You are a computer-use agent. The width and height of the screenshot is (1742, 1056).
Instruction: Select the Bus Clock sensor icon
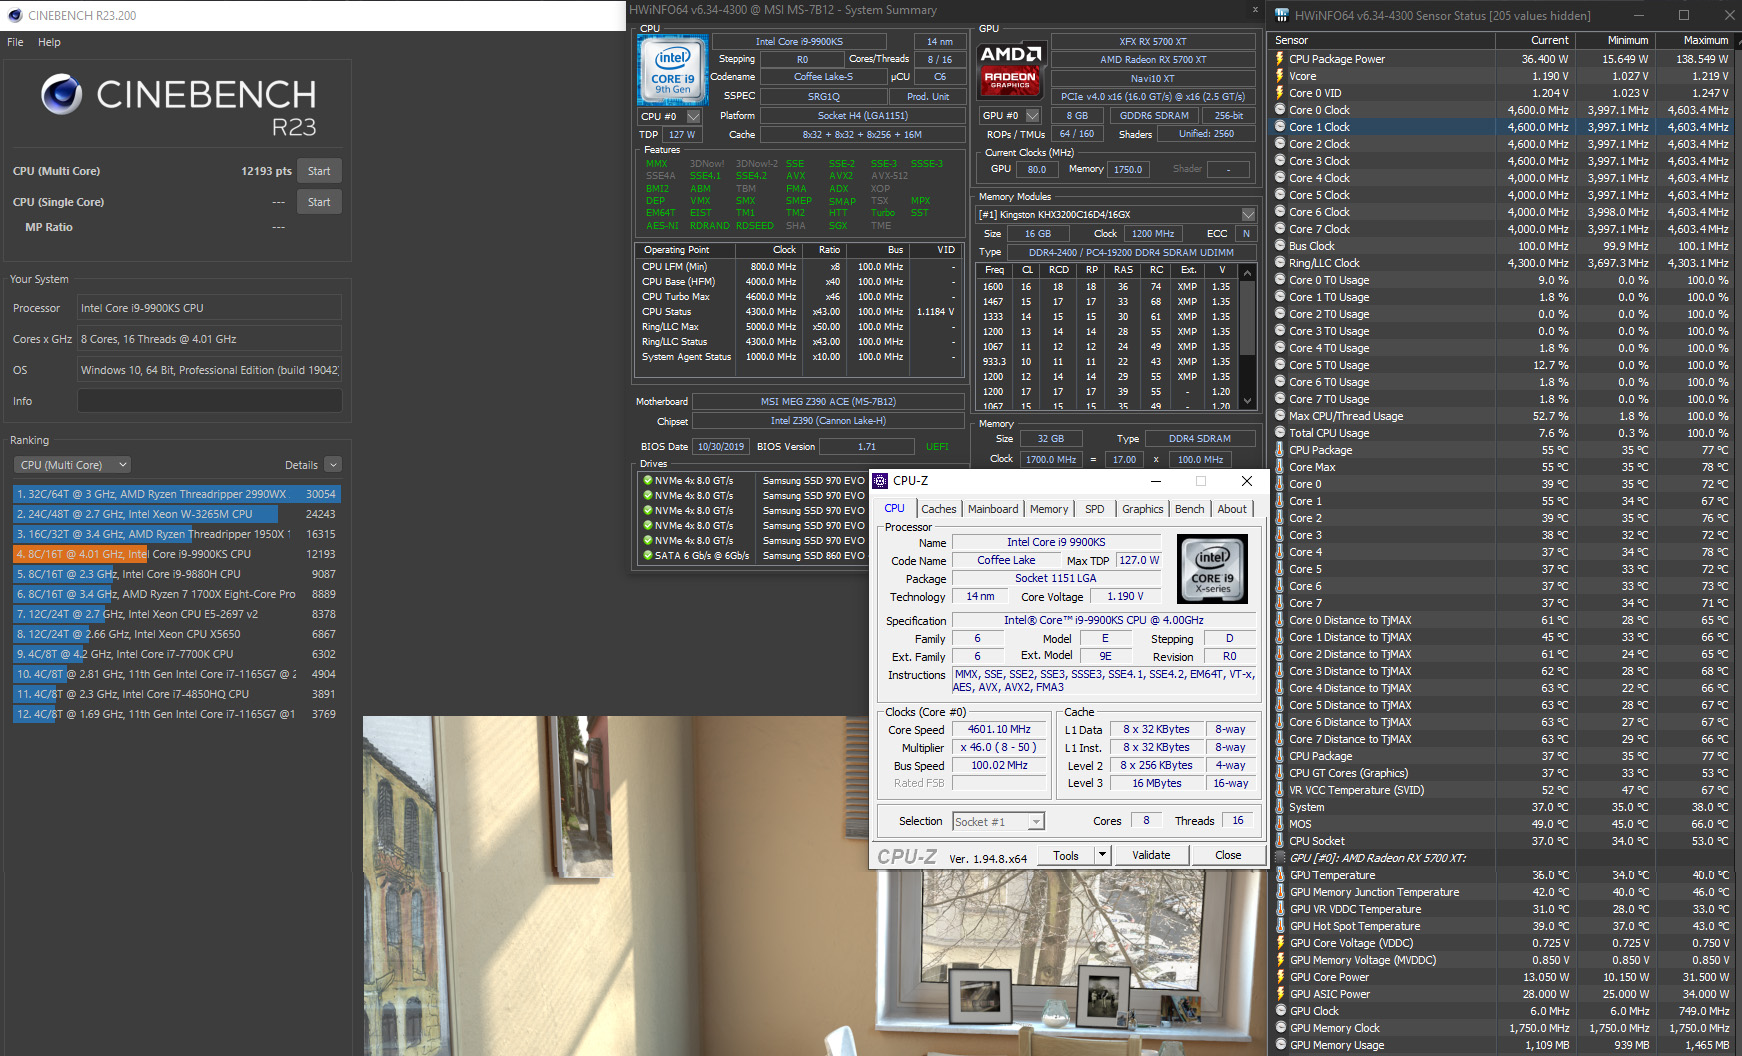click(x=1279, y=246)
